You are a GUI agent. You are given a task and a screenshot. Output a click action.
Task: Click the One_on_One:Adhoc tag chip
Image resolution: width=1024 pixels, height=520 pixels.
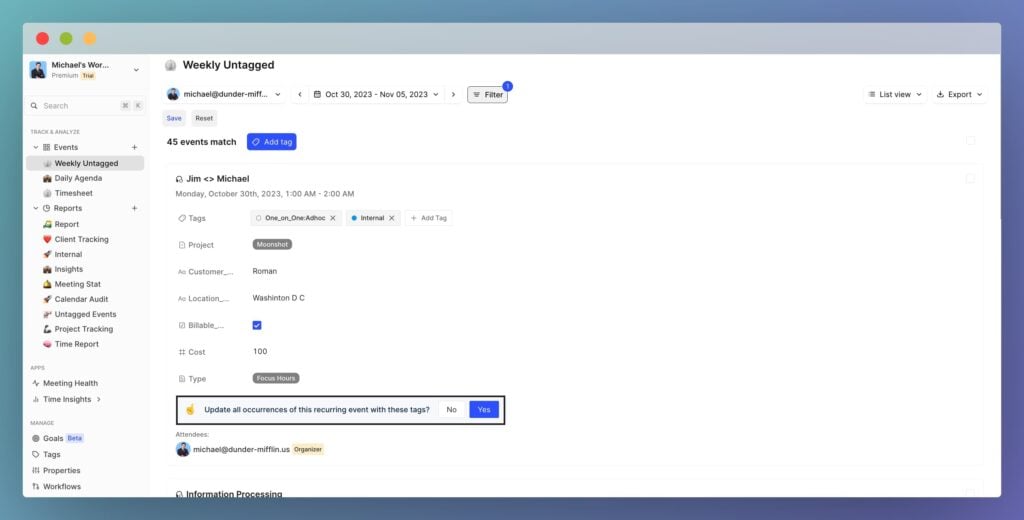click(296, 218)
